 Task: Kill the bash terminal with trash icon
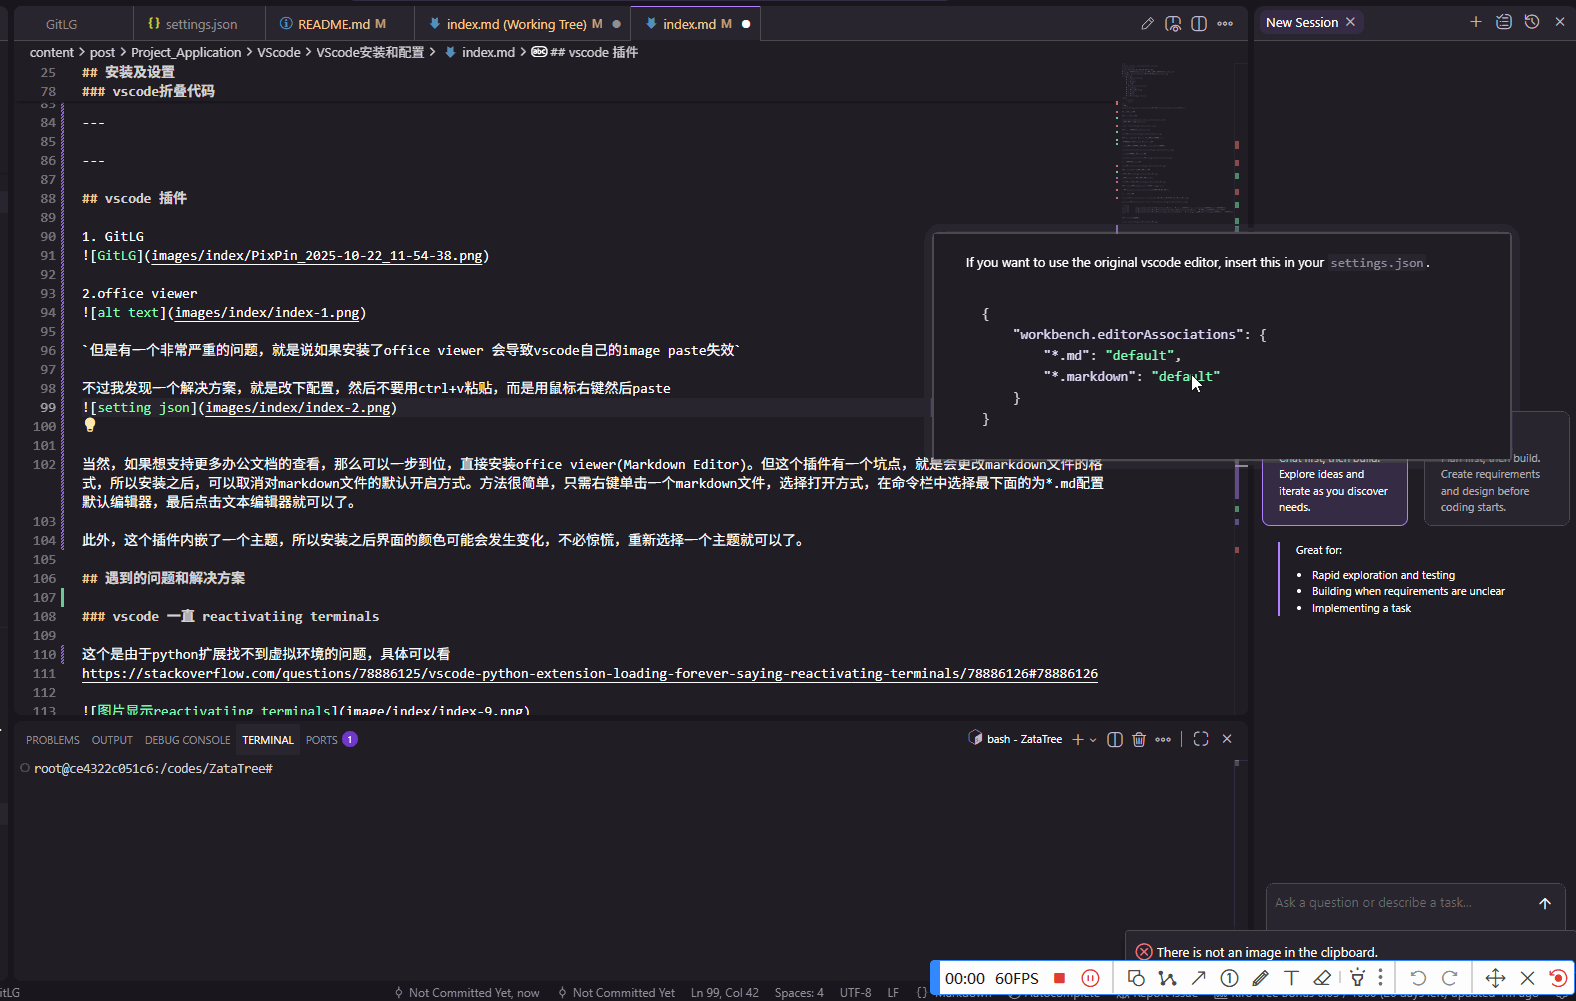click(1139, 739)
